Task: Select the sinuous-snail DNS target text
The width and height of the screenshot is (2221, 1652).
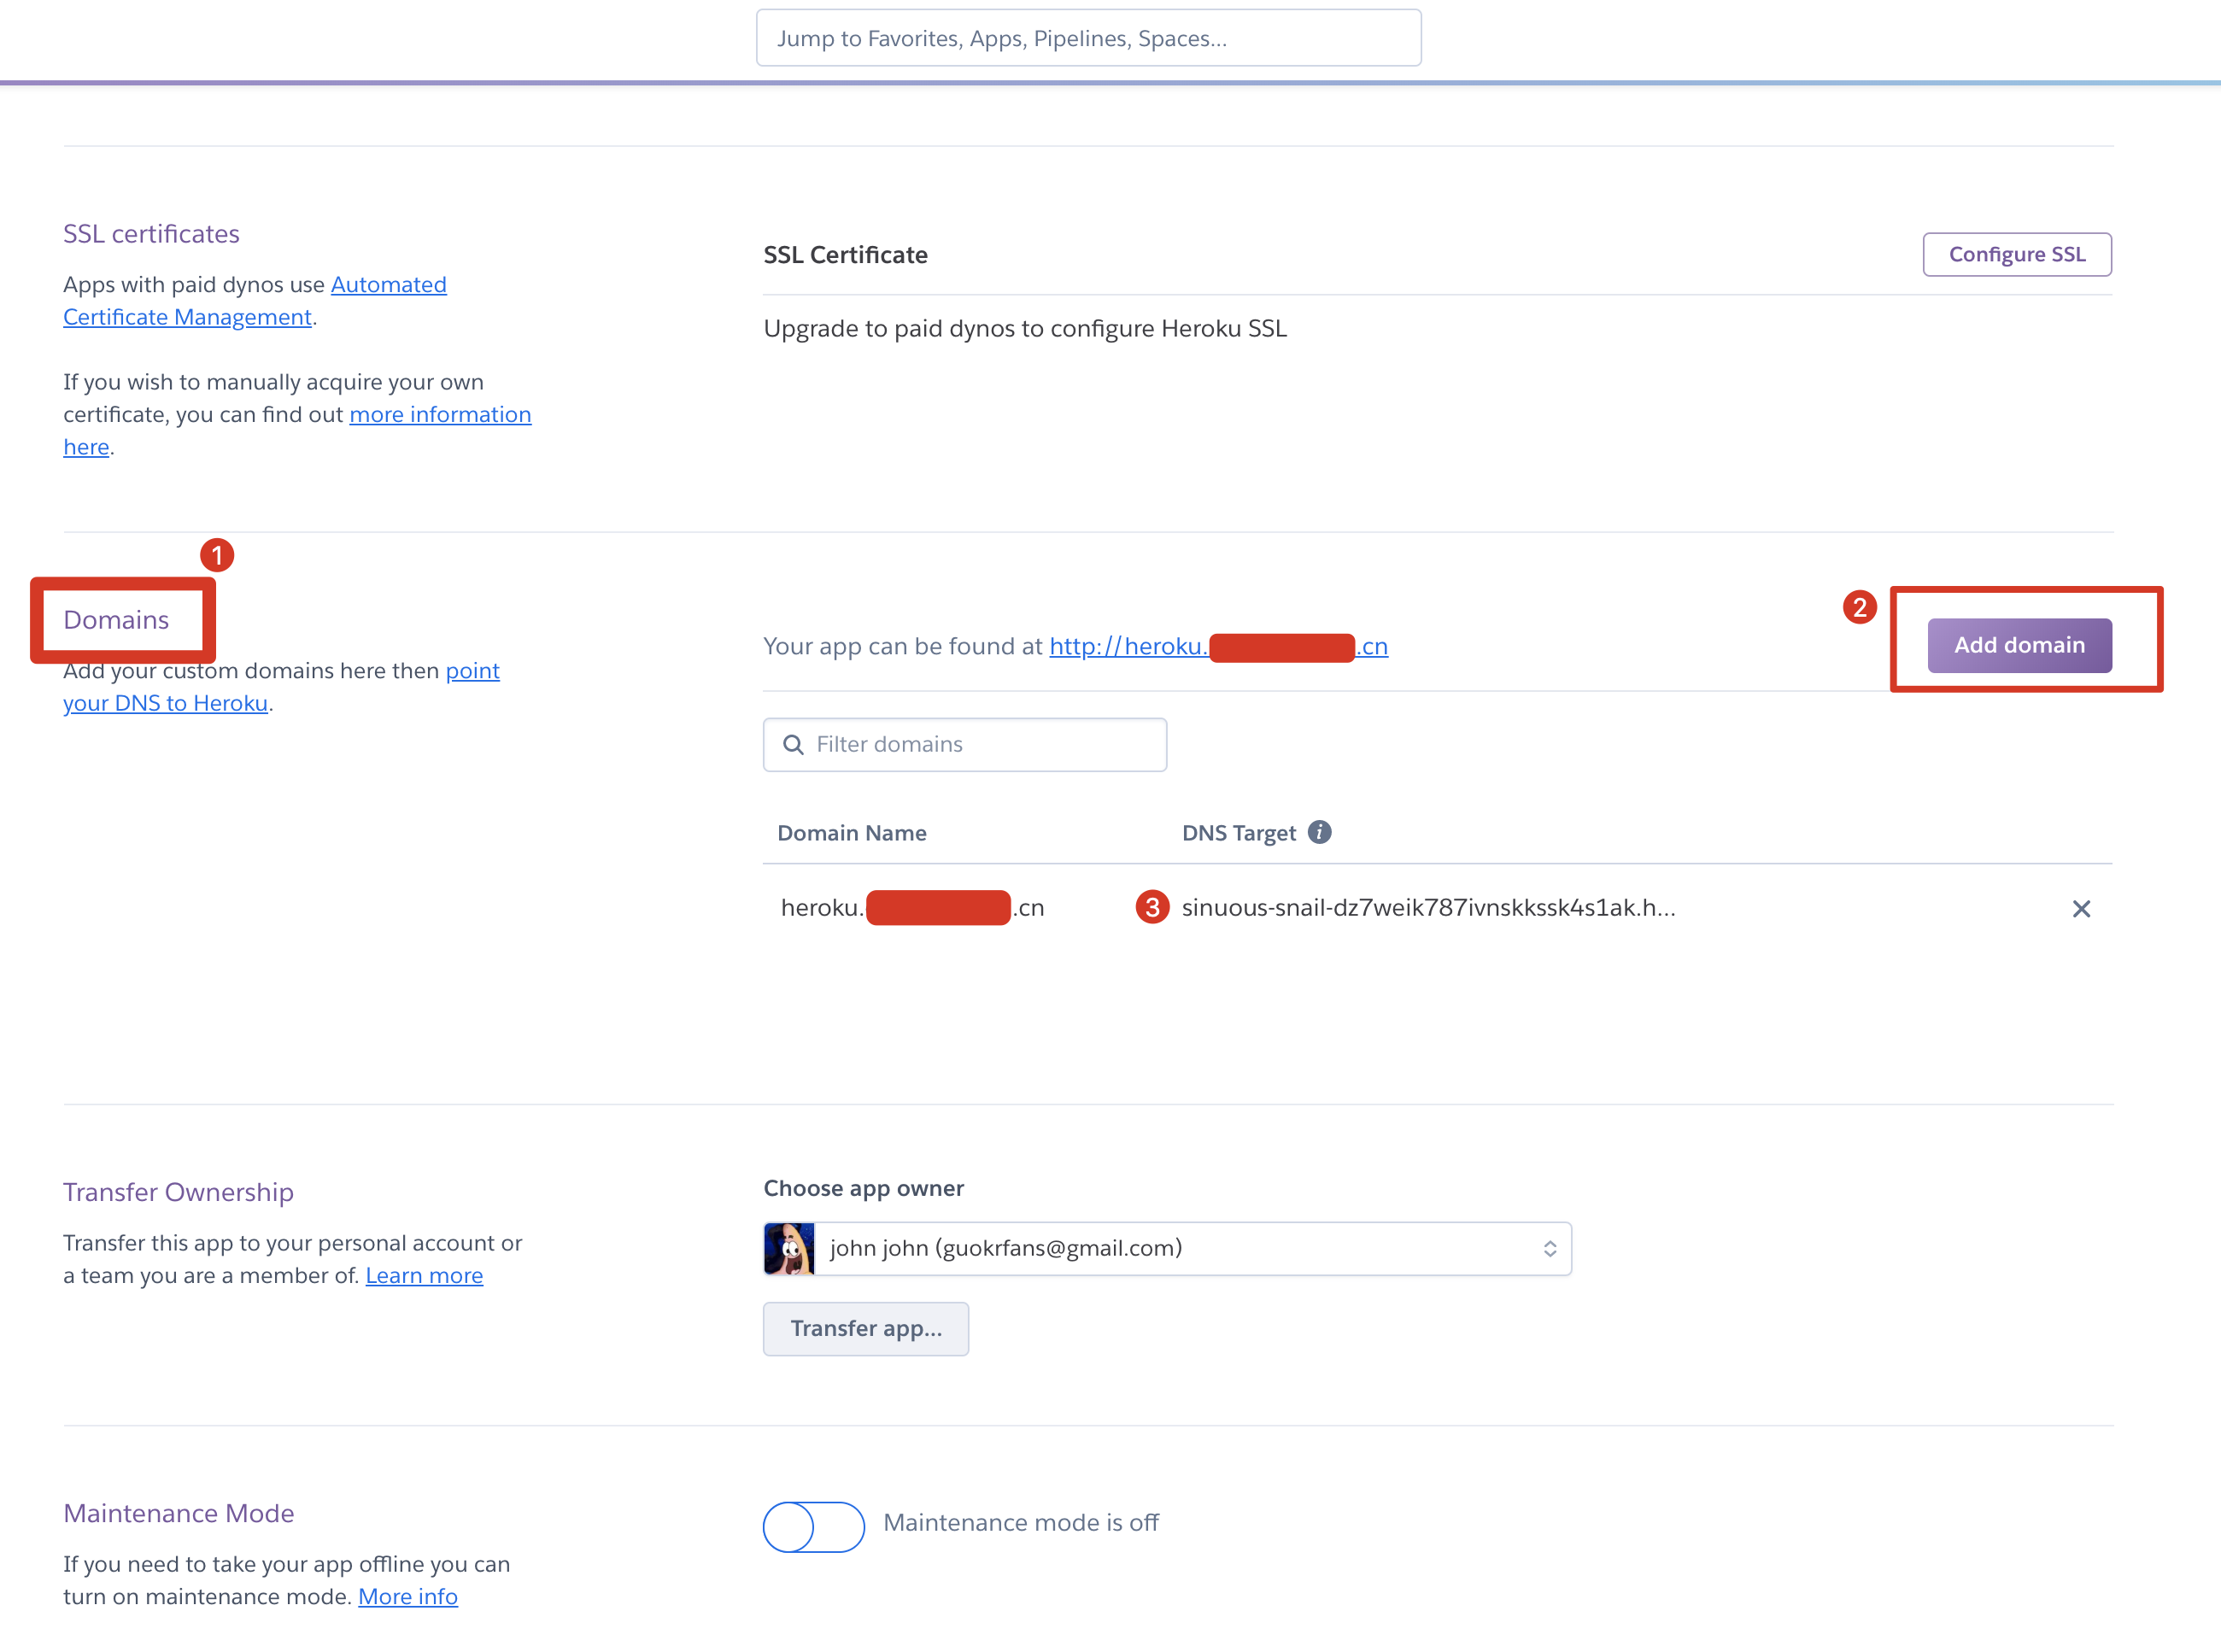Action: tap(1427, 907)
